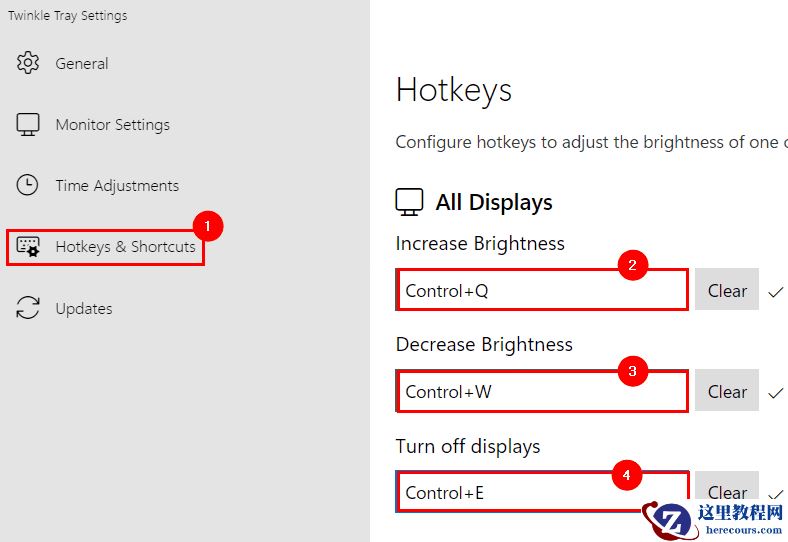Click the monitor icon beside All Displays

click(409, 202)
